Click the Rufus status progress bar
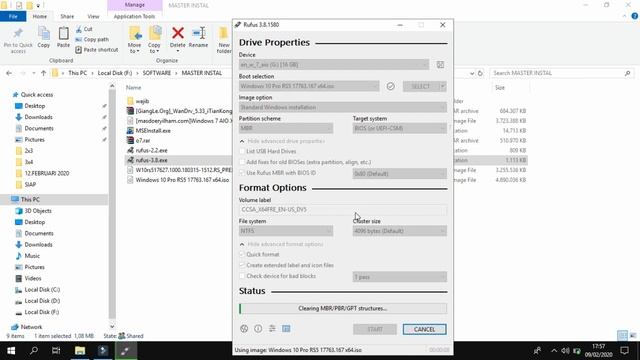This screenshot has width=640, height=360. pos(342,309)
